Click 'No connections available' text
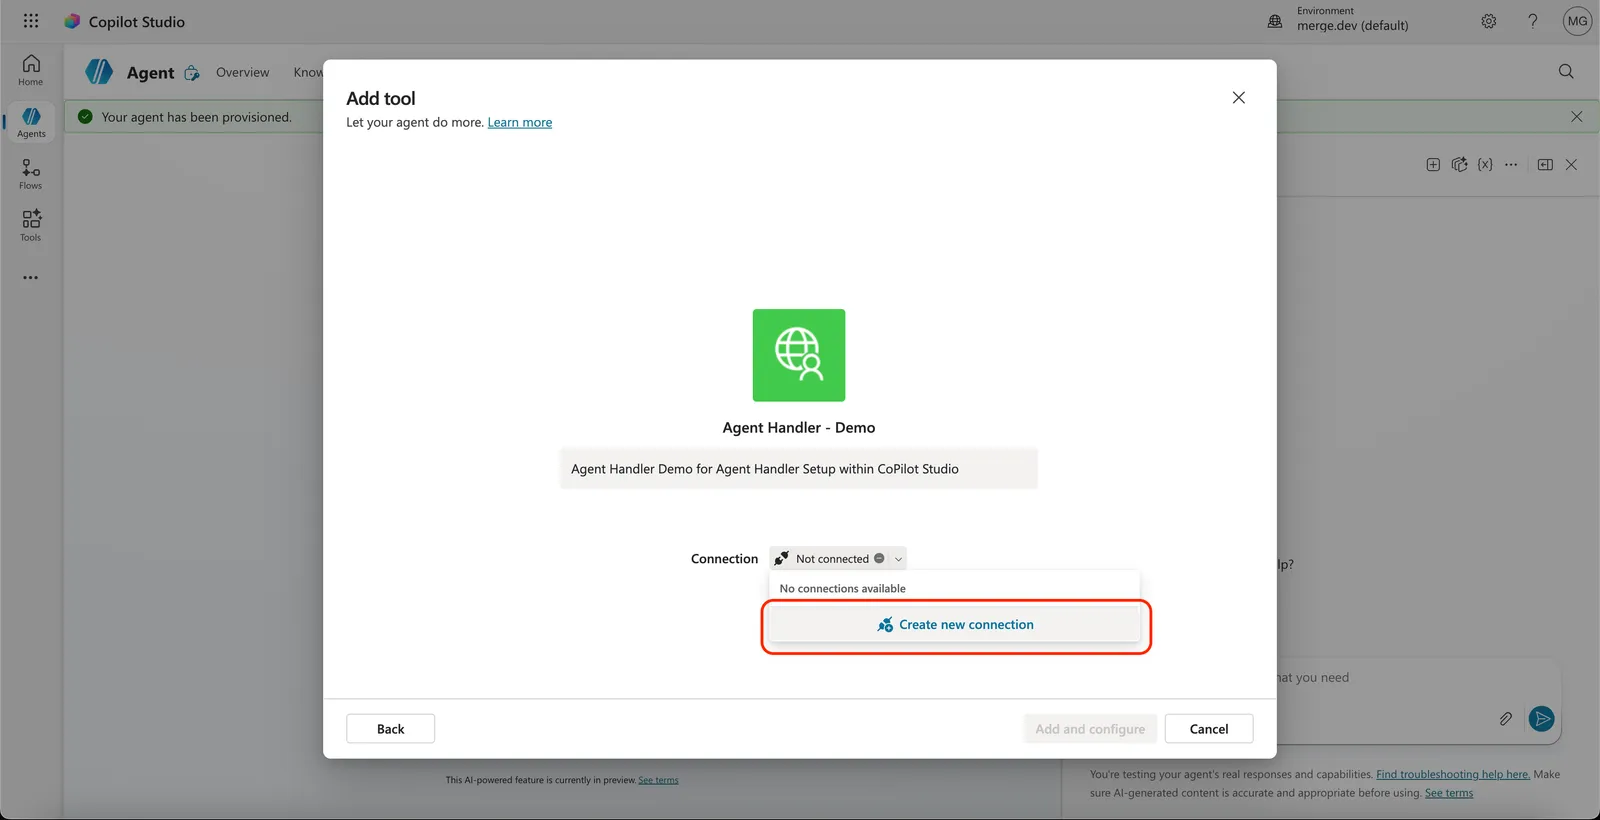Viewport: 1600px width, 820px height. [843, 589]
